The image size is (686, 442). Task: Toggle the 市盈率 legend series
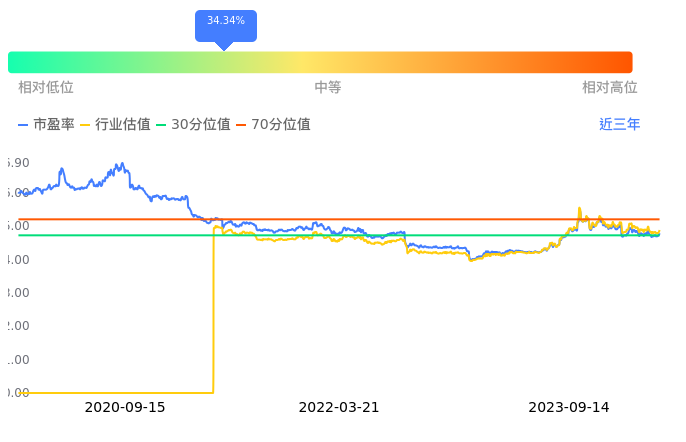coord(46,125)
